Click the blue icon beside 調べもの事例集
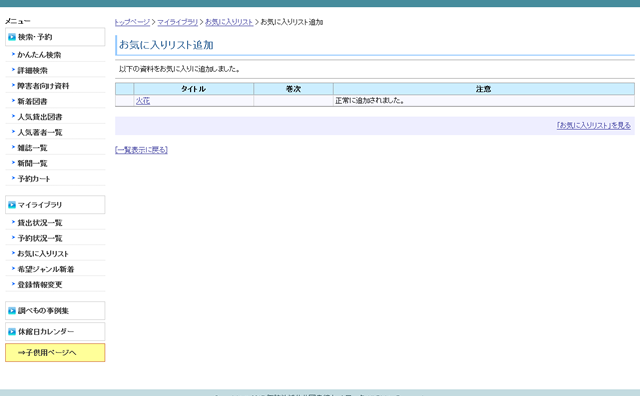 pyautogui.click(x=12, y=311)
